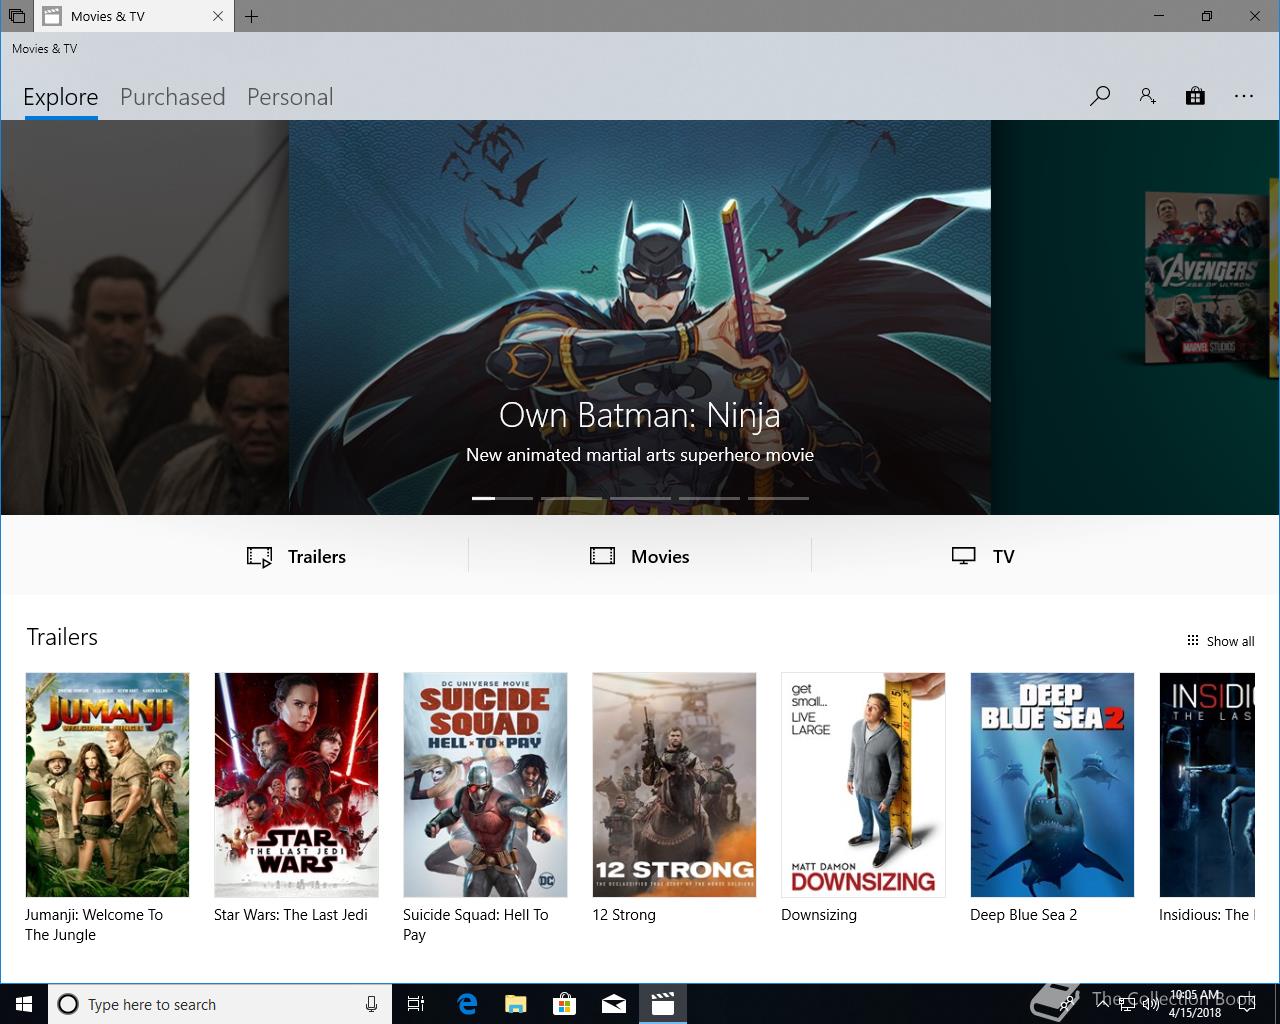Screen dimensions: 1280x1024
Task: Open the search magnifier icon
Action: point(1100,96)
